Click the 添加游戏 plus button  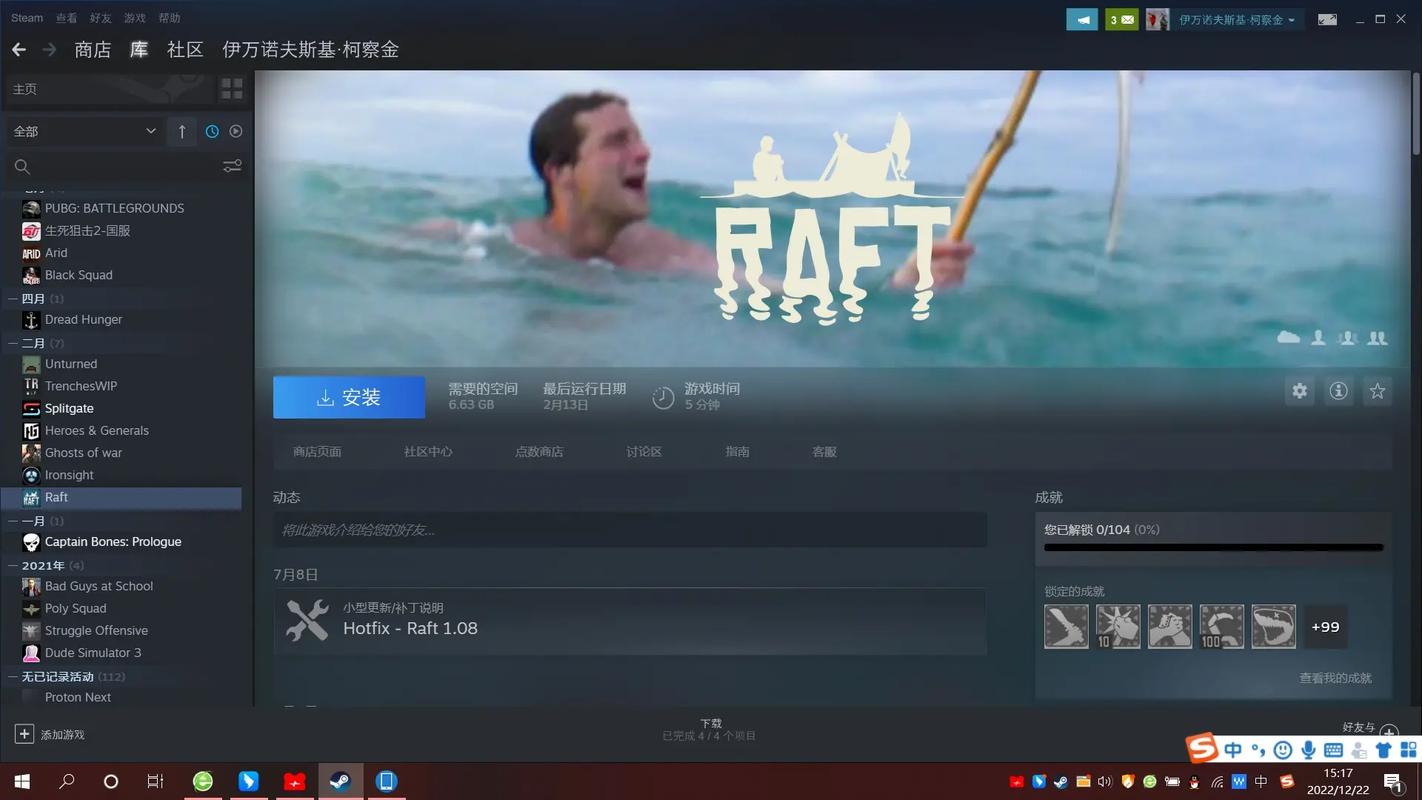tap(24, 734)
